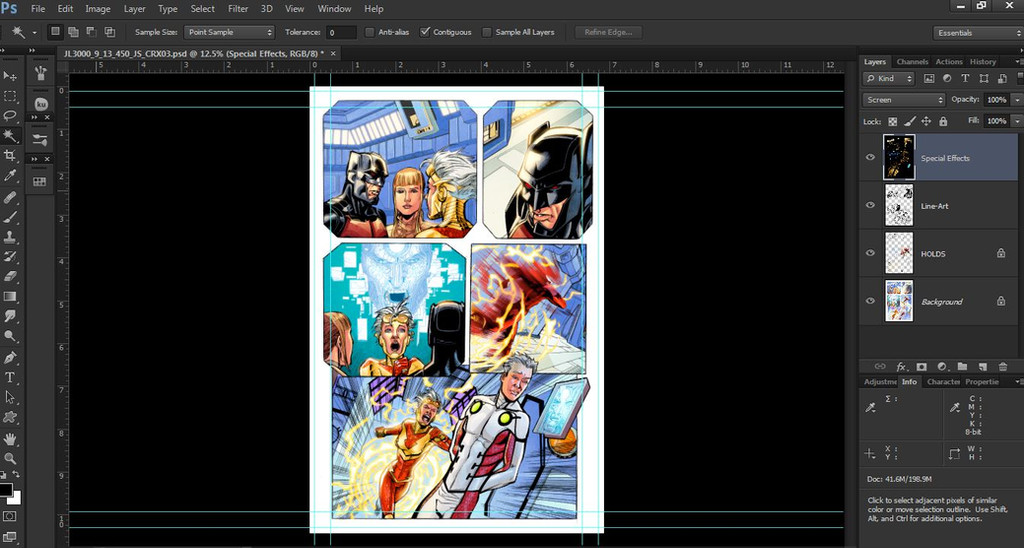Enable the Anti-alias checkbox
The height and width of the screenshot is (548, 1024).
(x=370, y=32)
